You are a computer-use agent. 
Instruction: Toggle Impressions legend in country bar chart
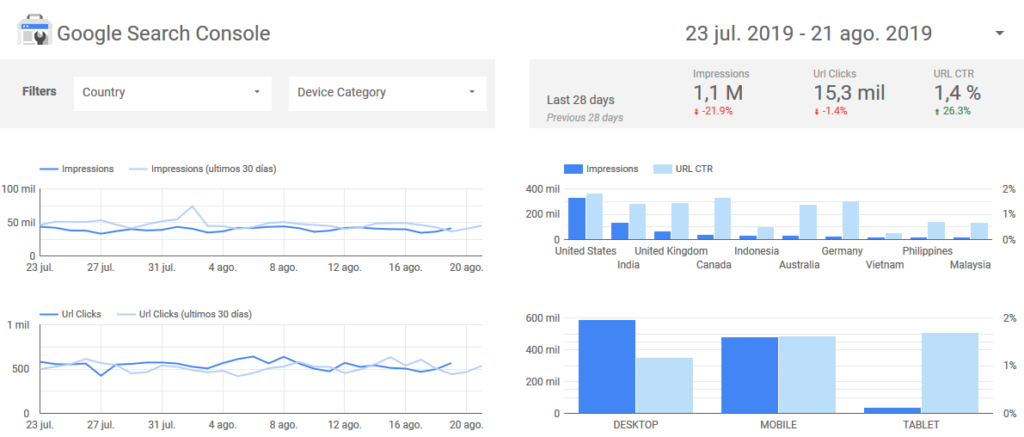[601, 169]
